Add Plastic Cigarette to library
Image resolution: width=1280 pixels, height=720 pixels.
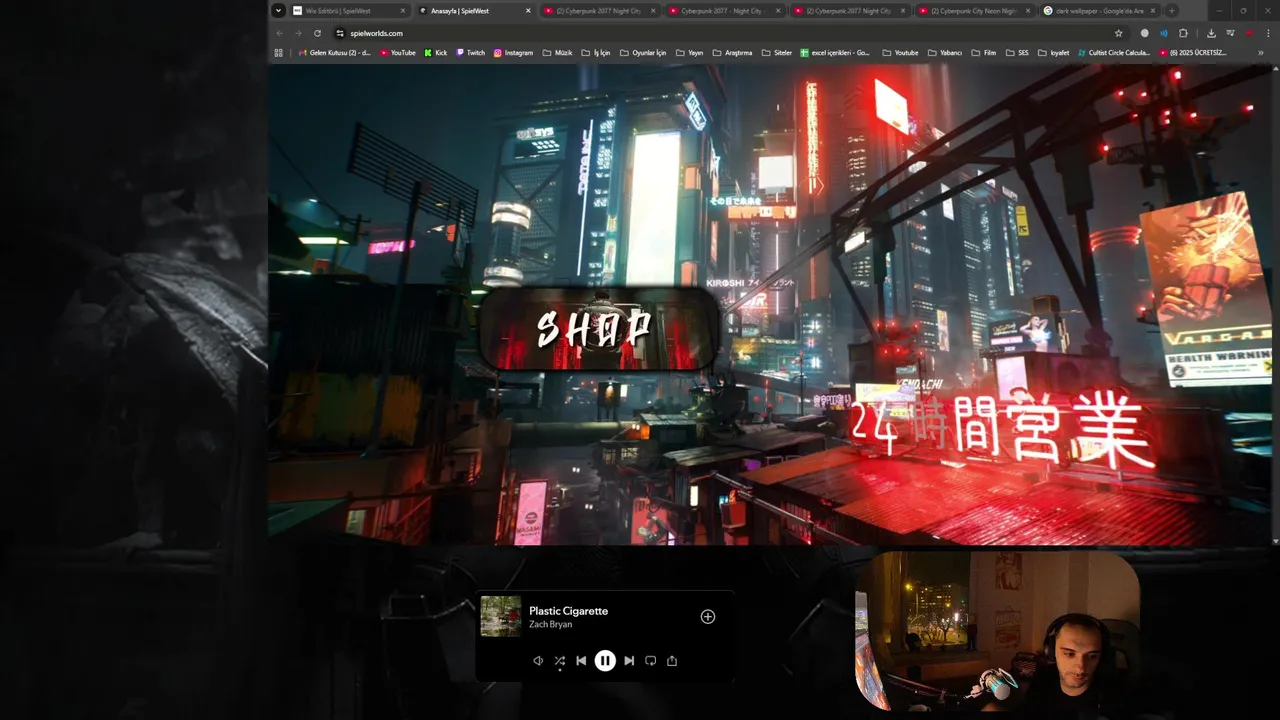point(708,616)
